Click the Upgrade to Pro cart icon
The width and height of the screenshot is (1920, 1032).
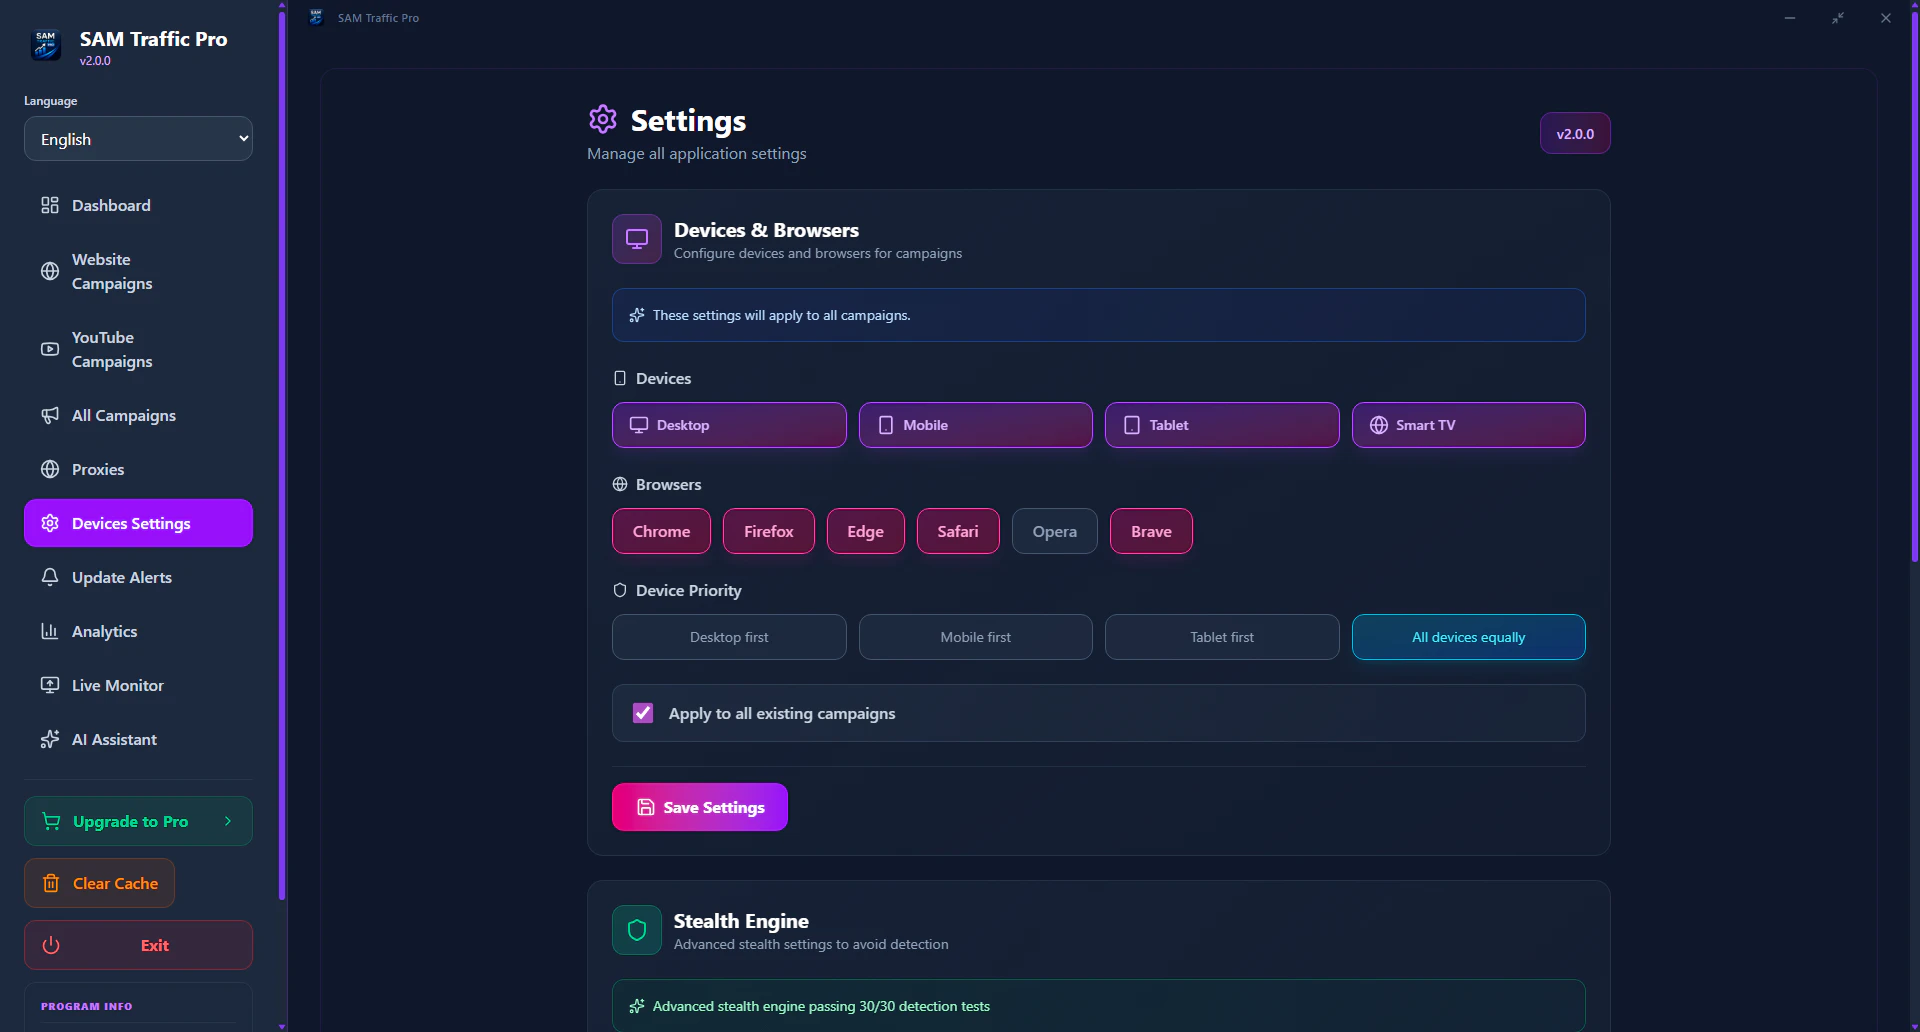pos(51,821)
